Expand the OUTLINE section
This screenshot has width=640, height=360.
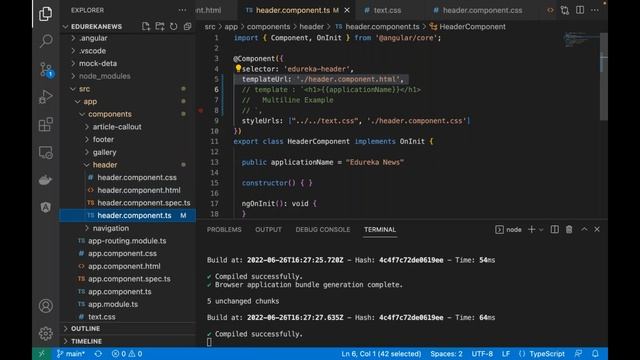pos(85,329)
